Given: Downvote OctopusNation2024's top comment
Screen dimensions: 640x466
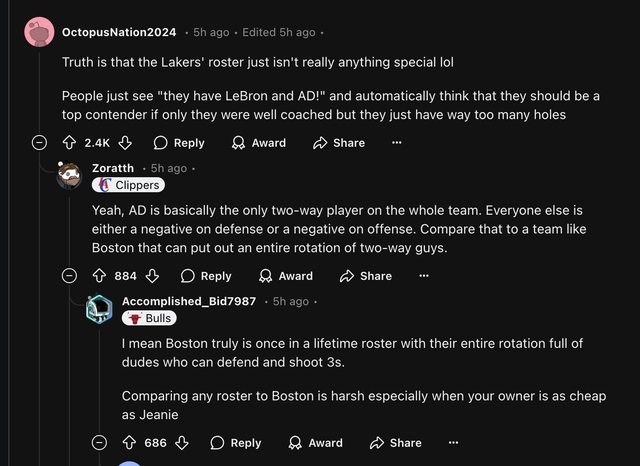Looking at the screenshot, I should [124, 143].
